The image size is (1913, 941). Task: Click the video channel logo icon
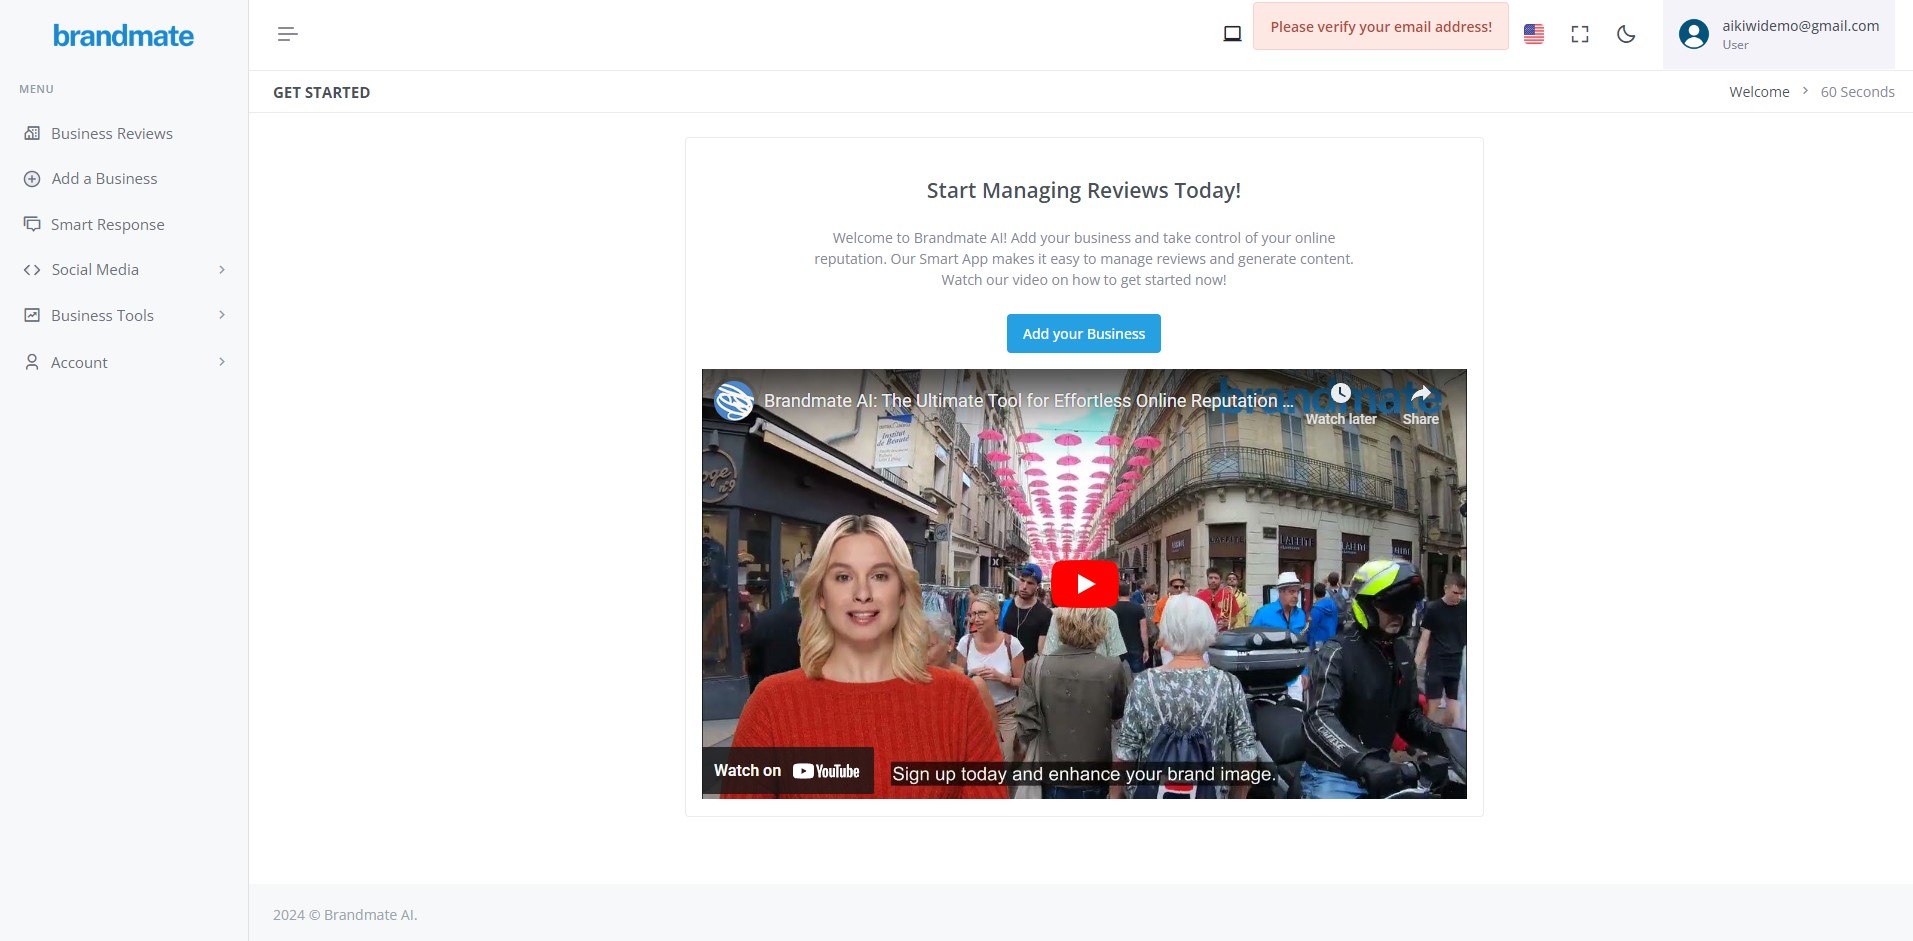[x=734, y=401]
